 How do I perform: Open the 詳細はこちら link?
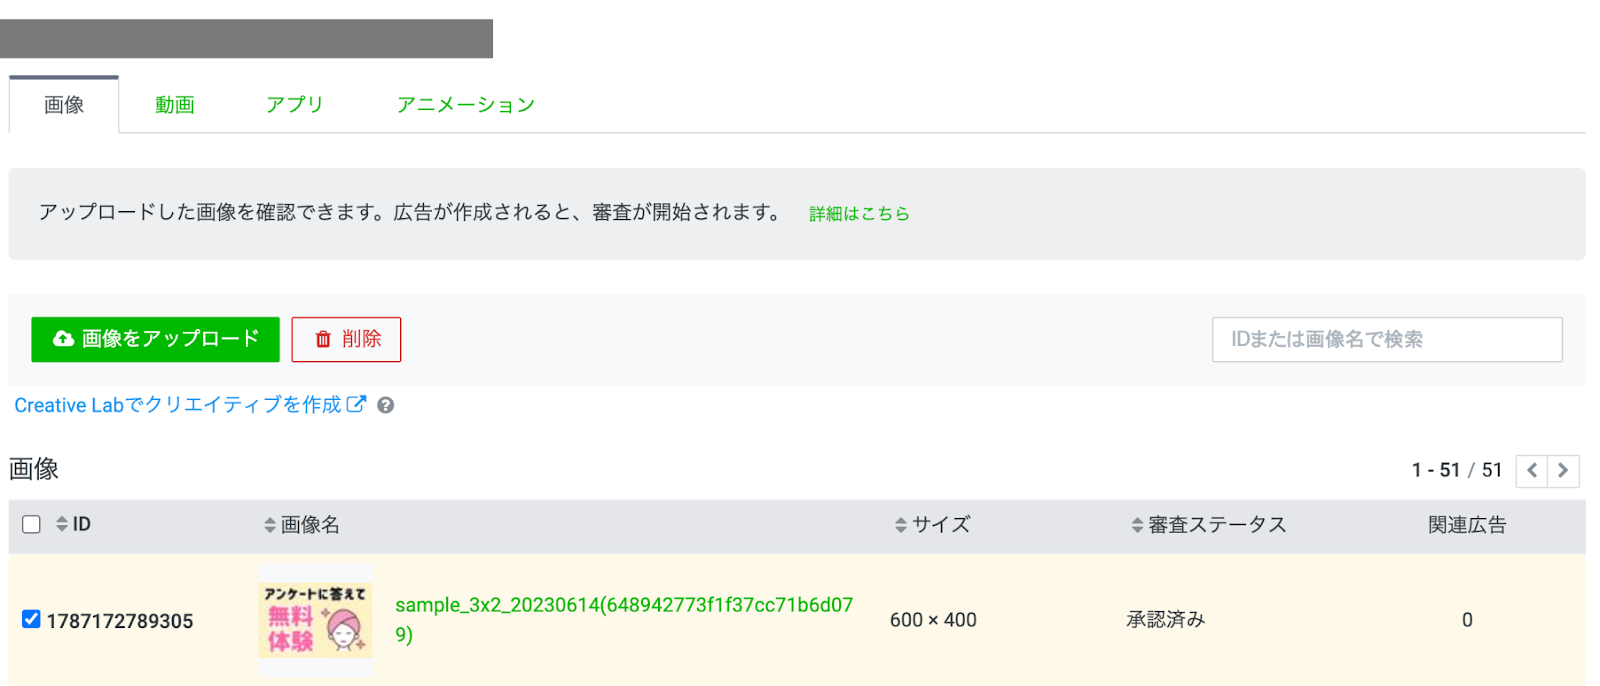tap(859, 213)
